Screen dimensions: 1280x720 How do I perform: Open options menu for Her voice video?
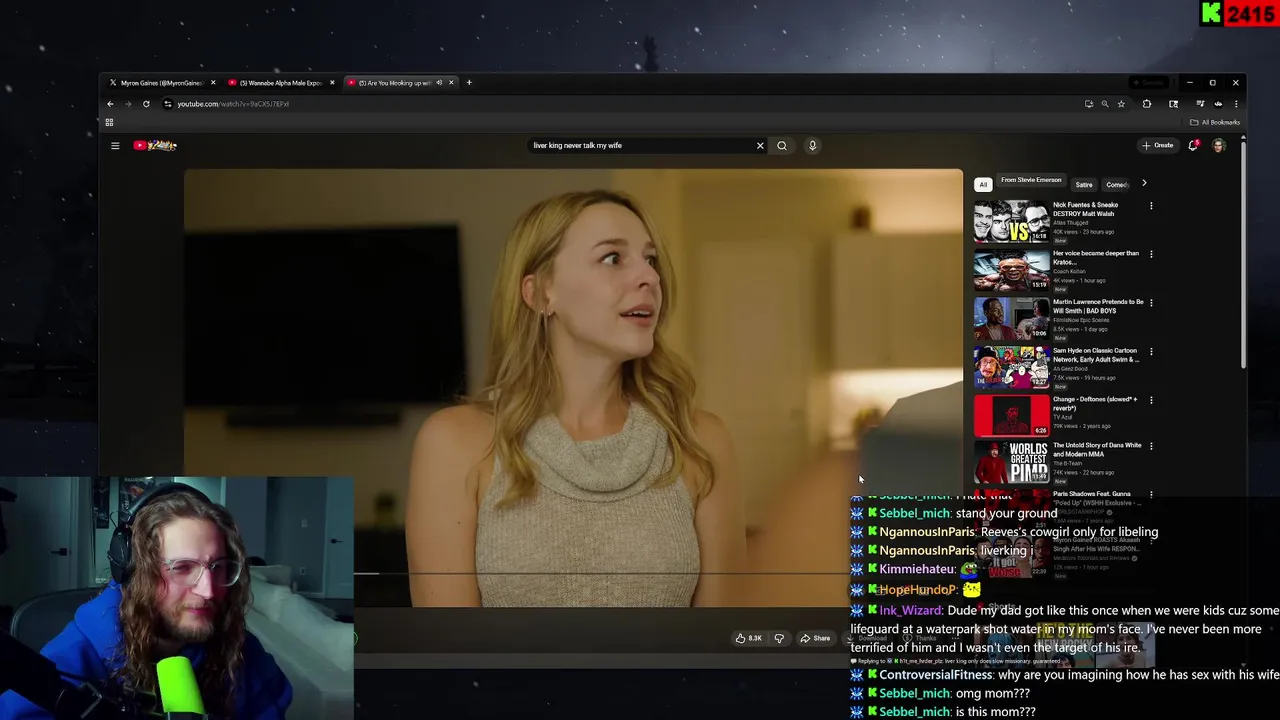click(x=1151, y=254)
